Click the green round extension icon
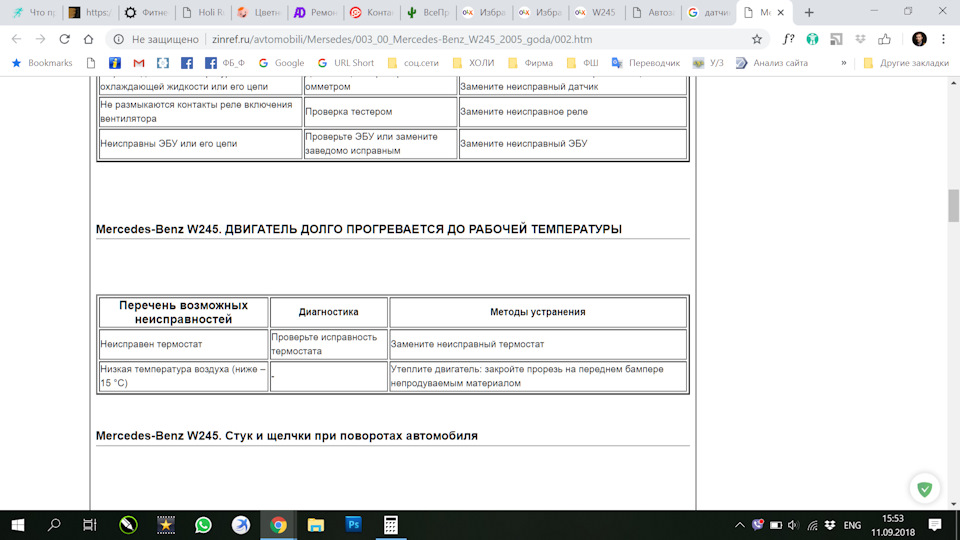This screenshot has width=960, height=540. [x=812, y=39]
